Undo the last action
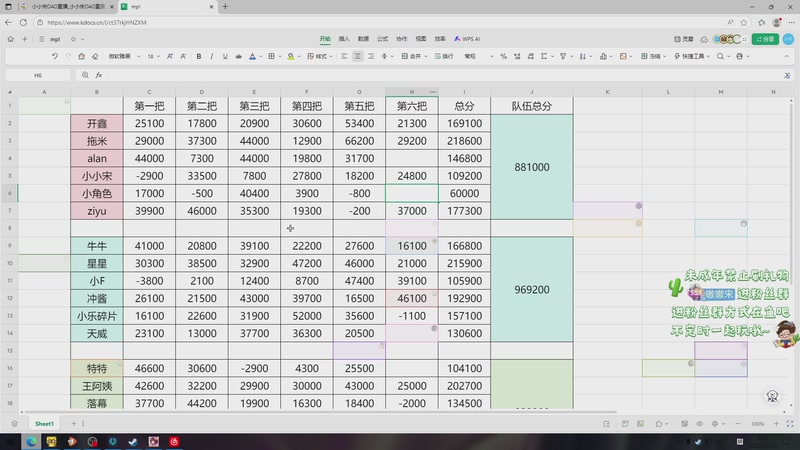Viewport: 800px width, 450px height. point(55,56)
